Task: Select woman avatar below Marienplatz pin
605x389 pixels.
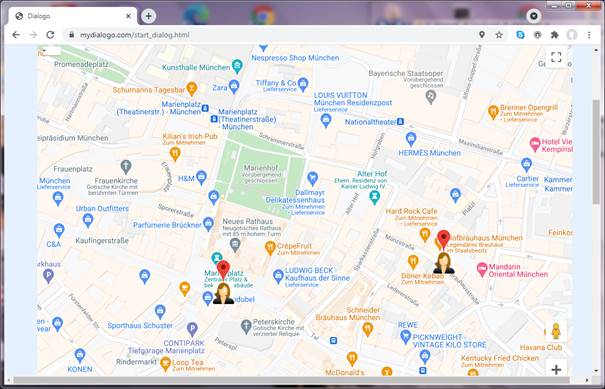Action: [x=223, y=293]
